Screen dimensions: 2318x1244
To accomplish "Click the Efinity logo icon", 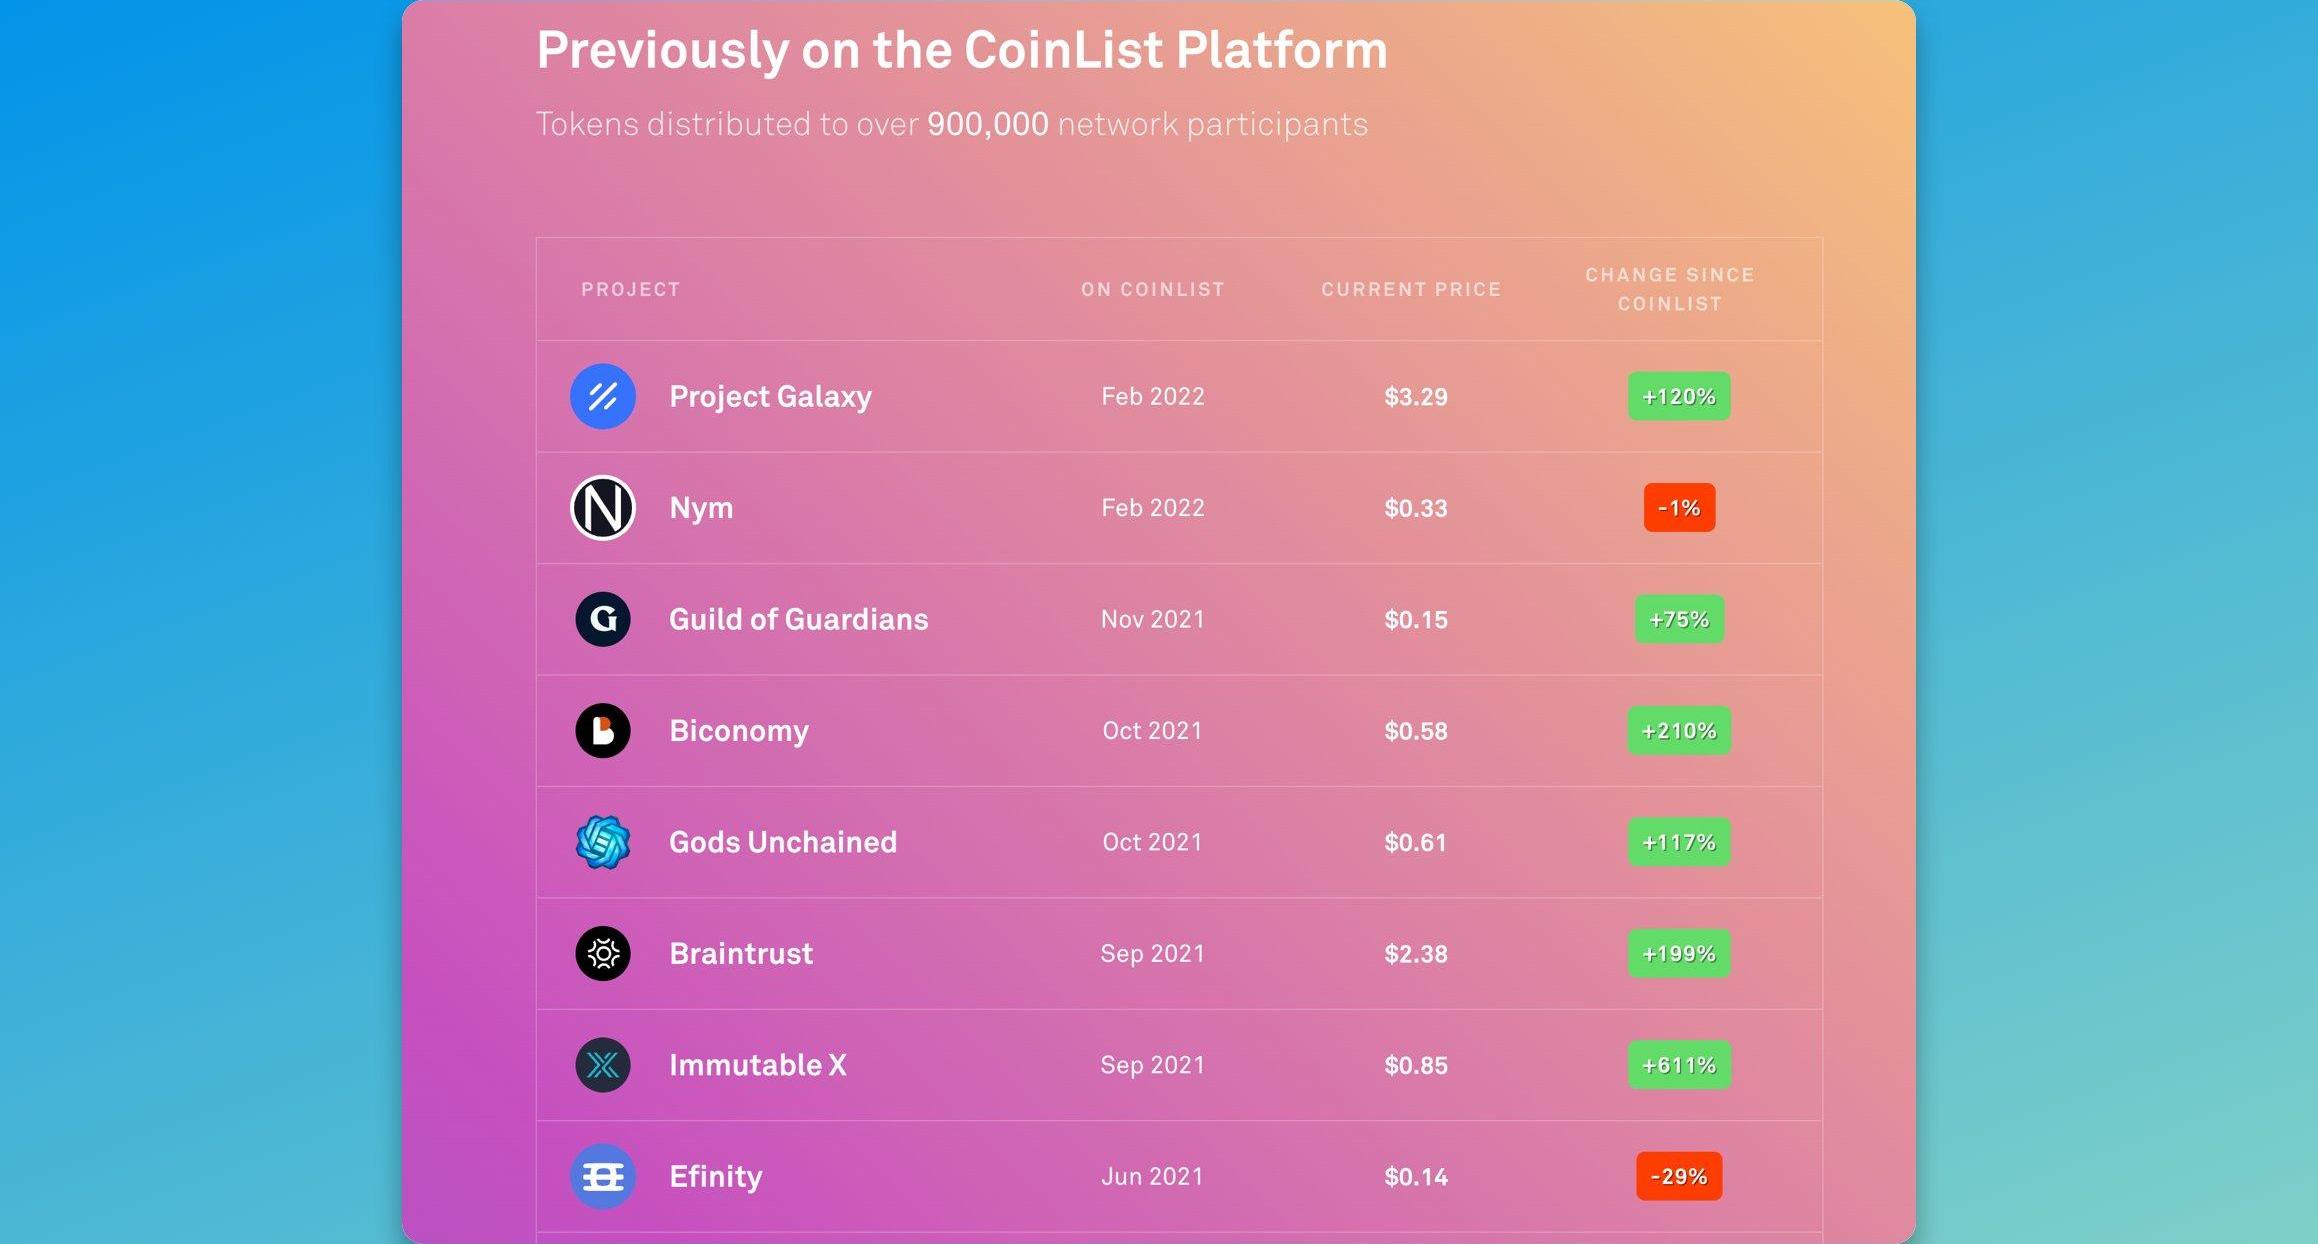I will (x=603, y=1177).
